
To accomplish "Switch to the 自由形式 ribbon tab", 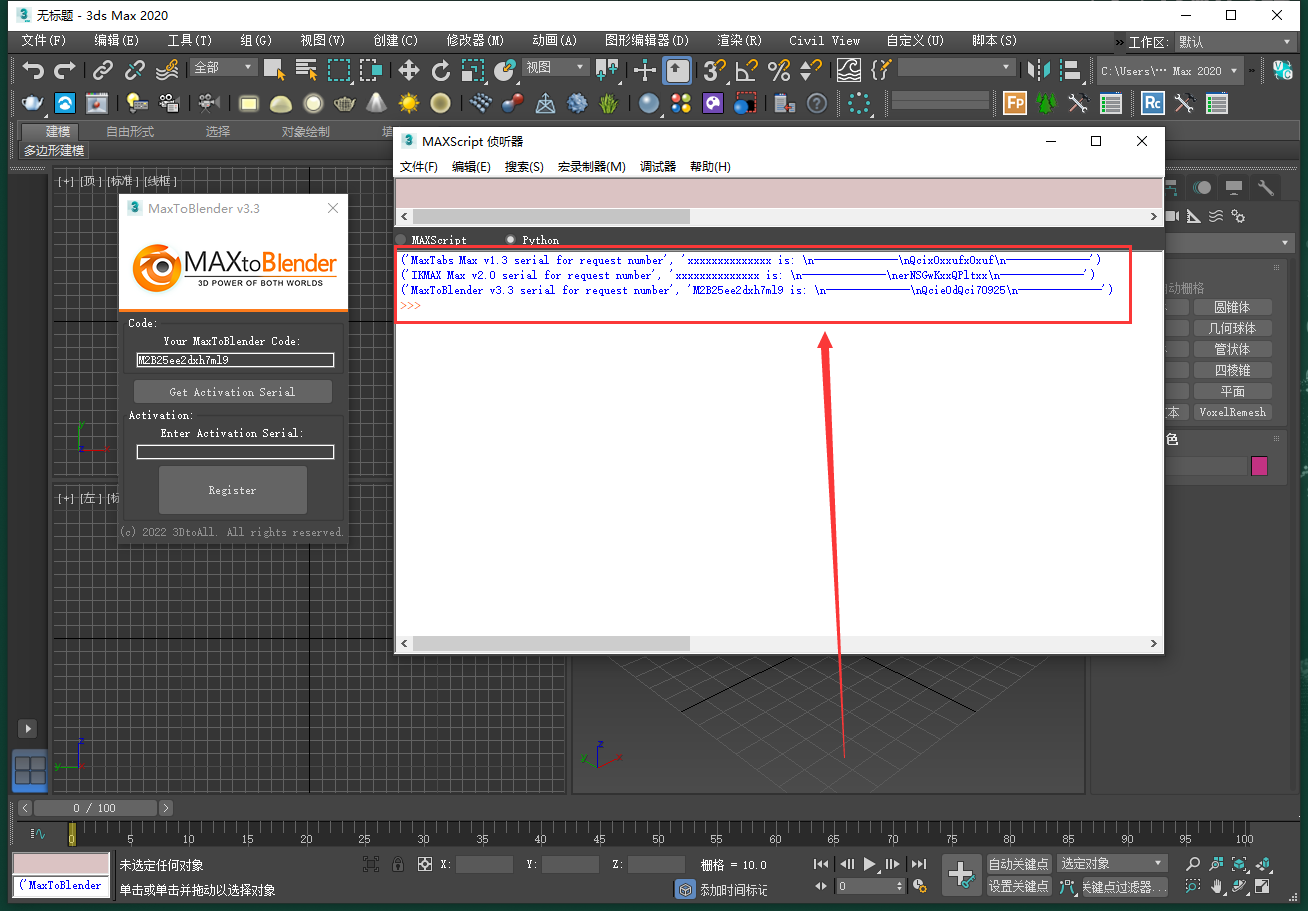I will 130,132.
